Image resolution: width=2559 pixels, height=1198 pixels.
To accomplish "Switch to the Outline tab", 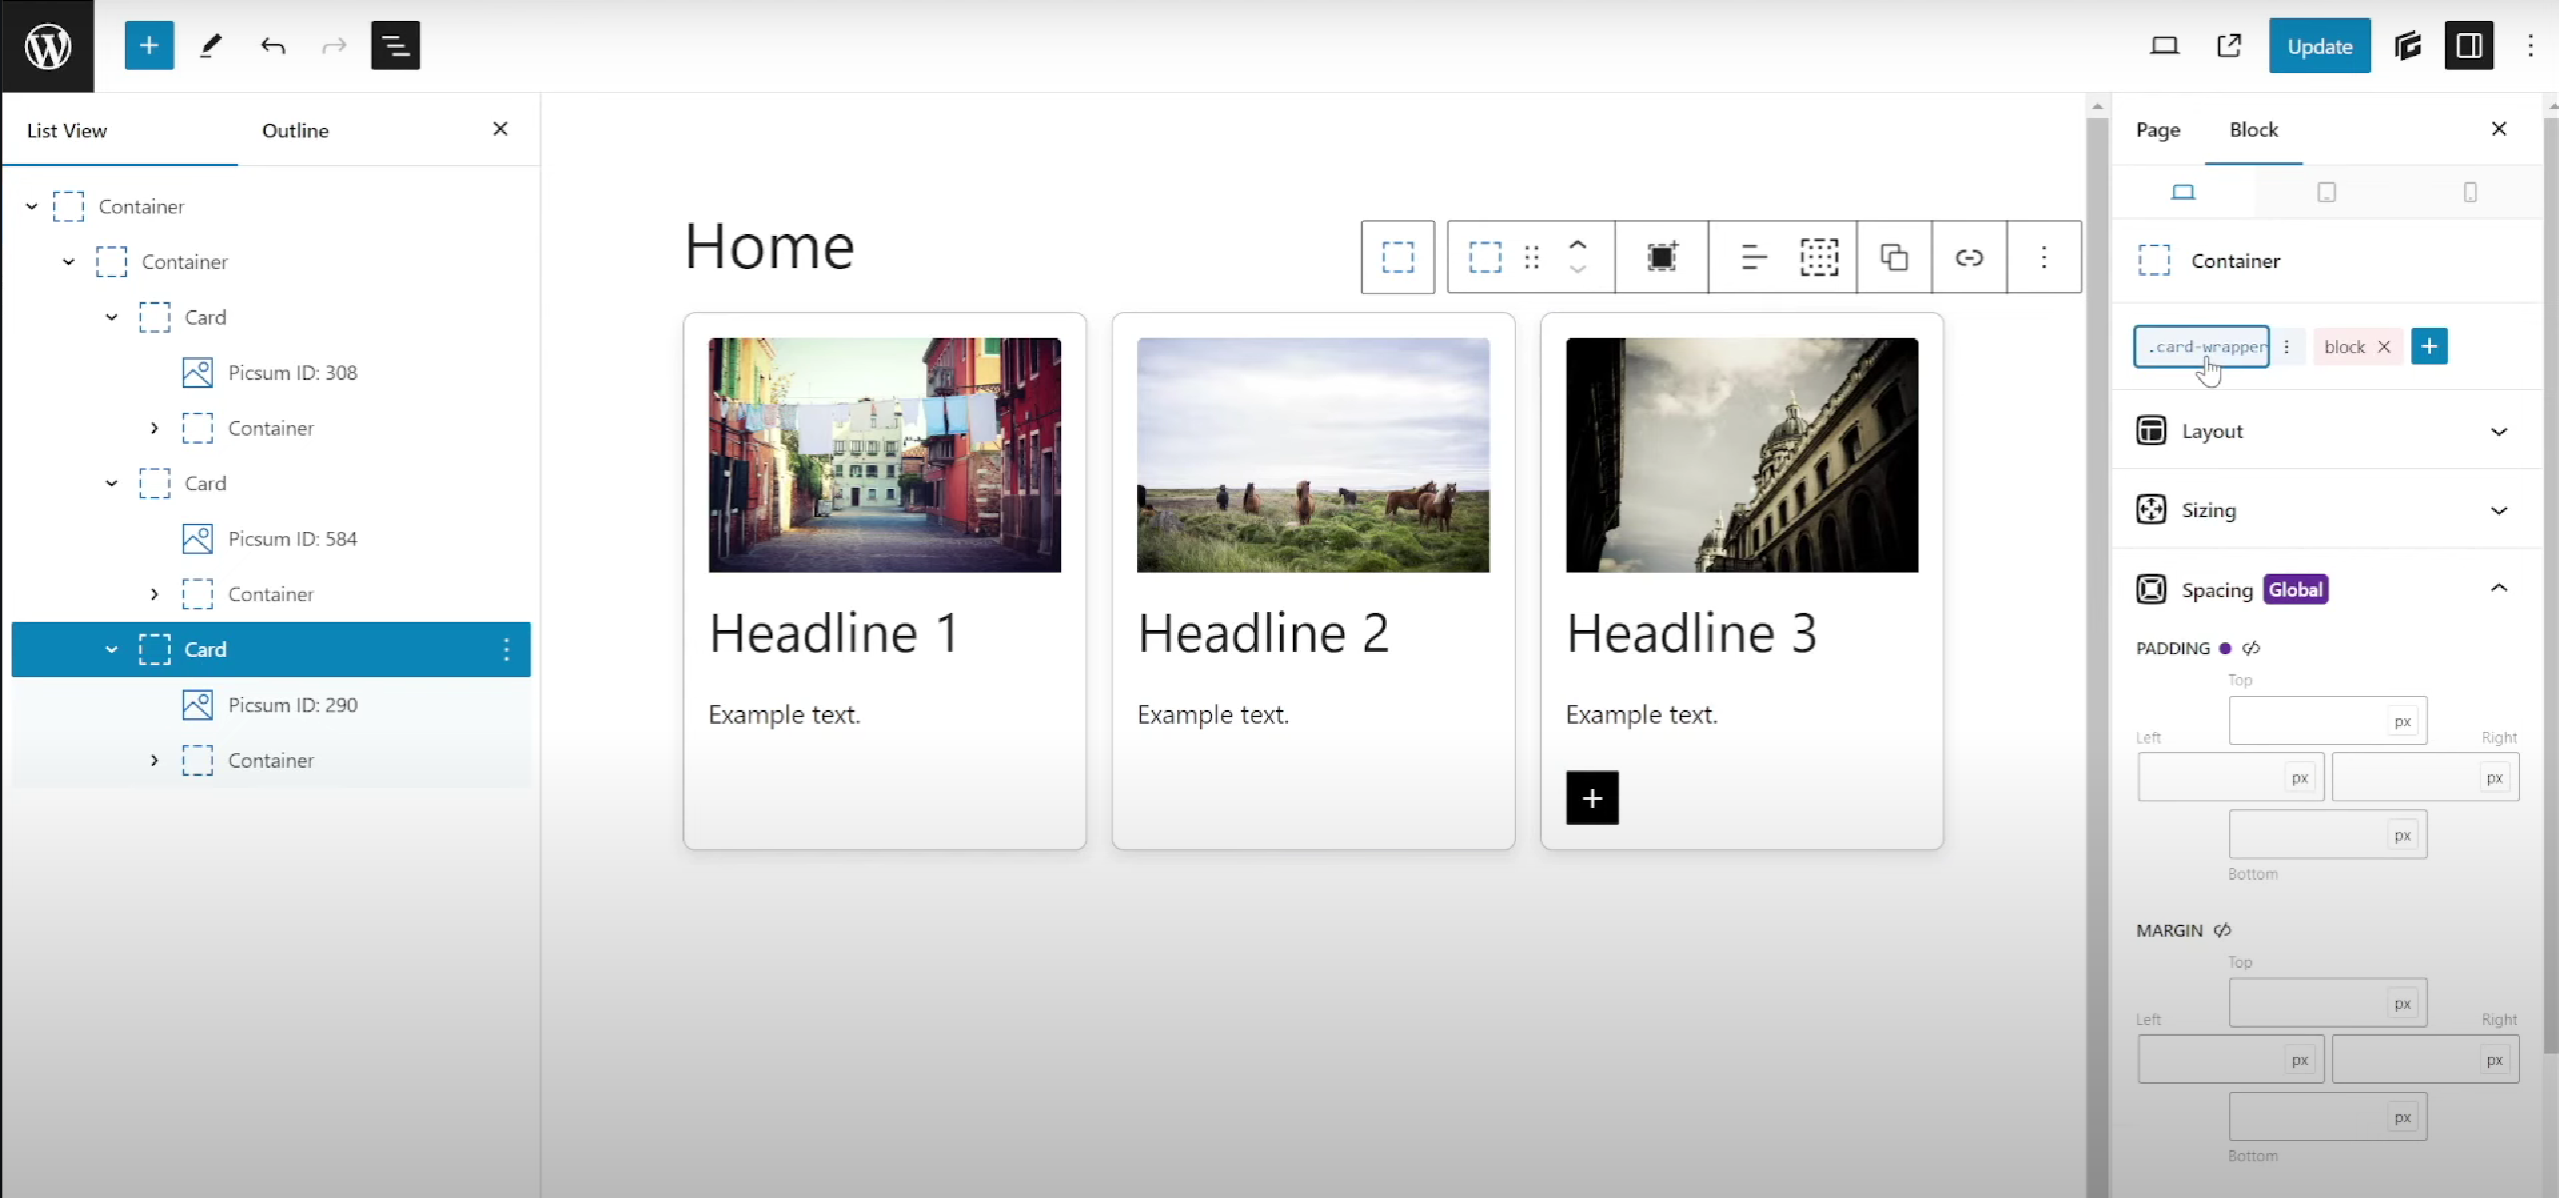I will [x=295, y=130].
